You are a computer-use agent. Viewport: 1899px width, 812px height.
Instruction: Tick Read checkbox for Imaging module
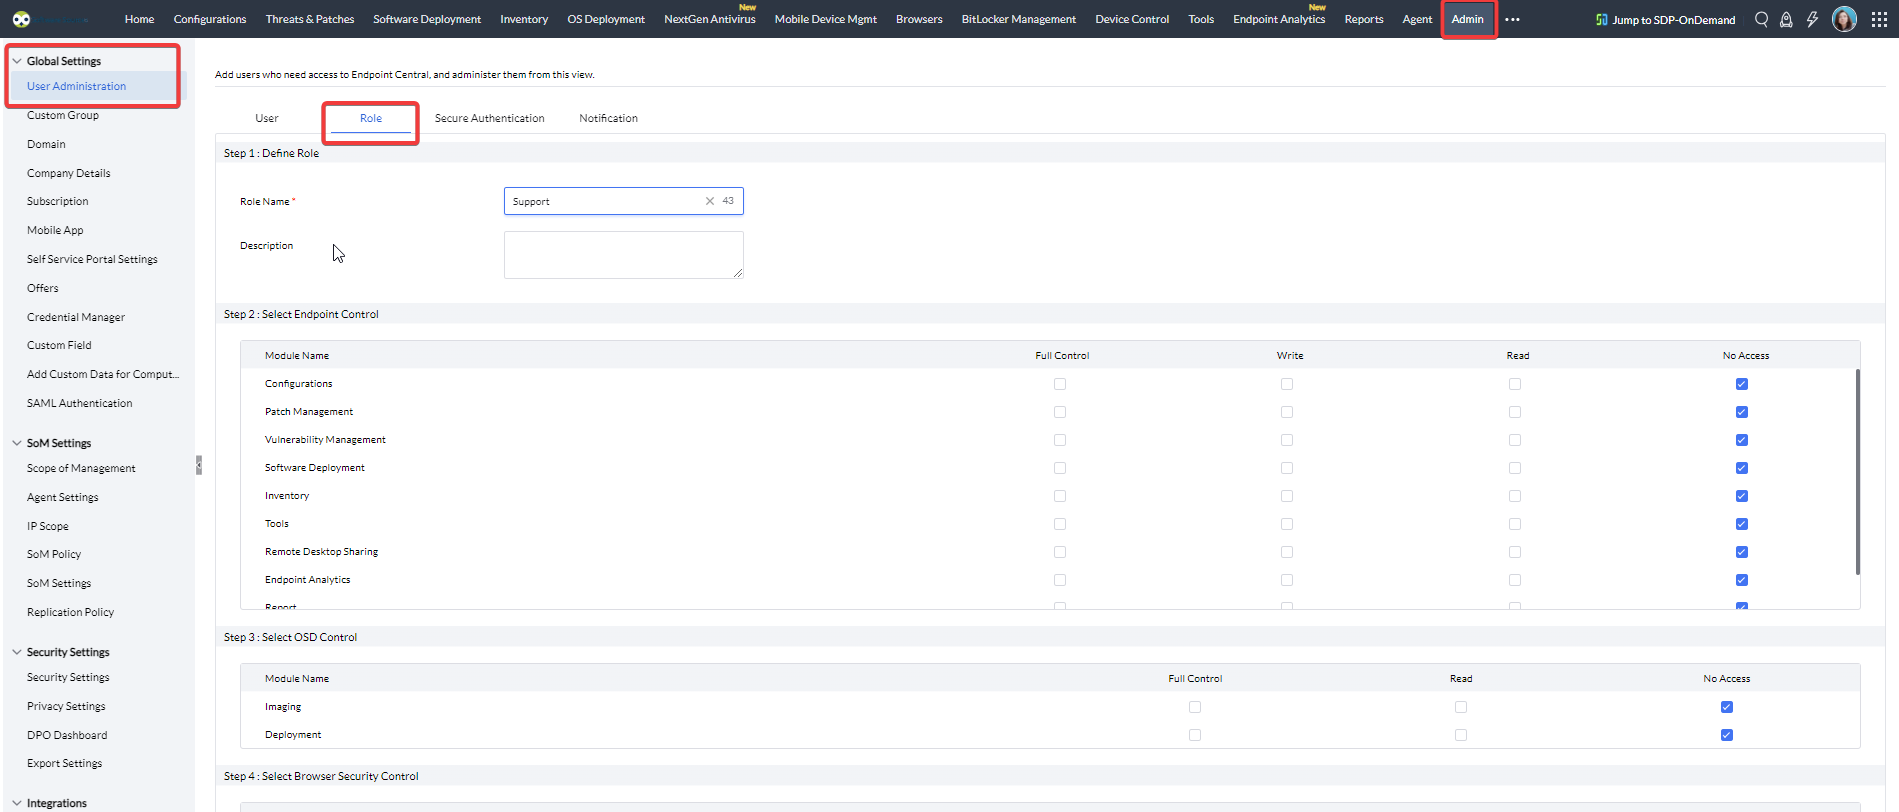click(1461, 707)
